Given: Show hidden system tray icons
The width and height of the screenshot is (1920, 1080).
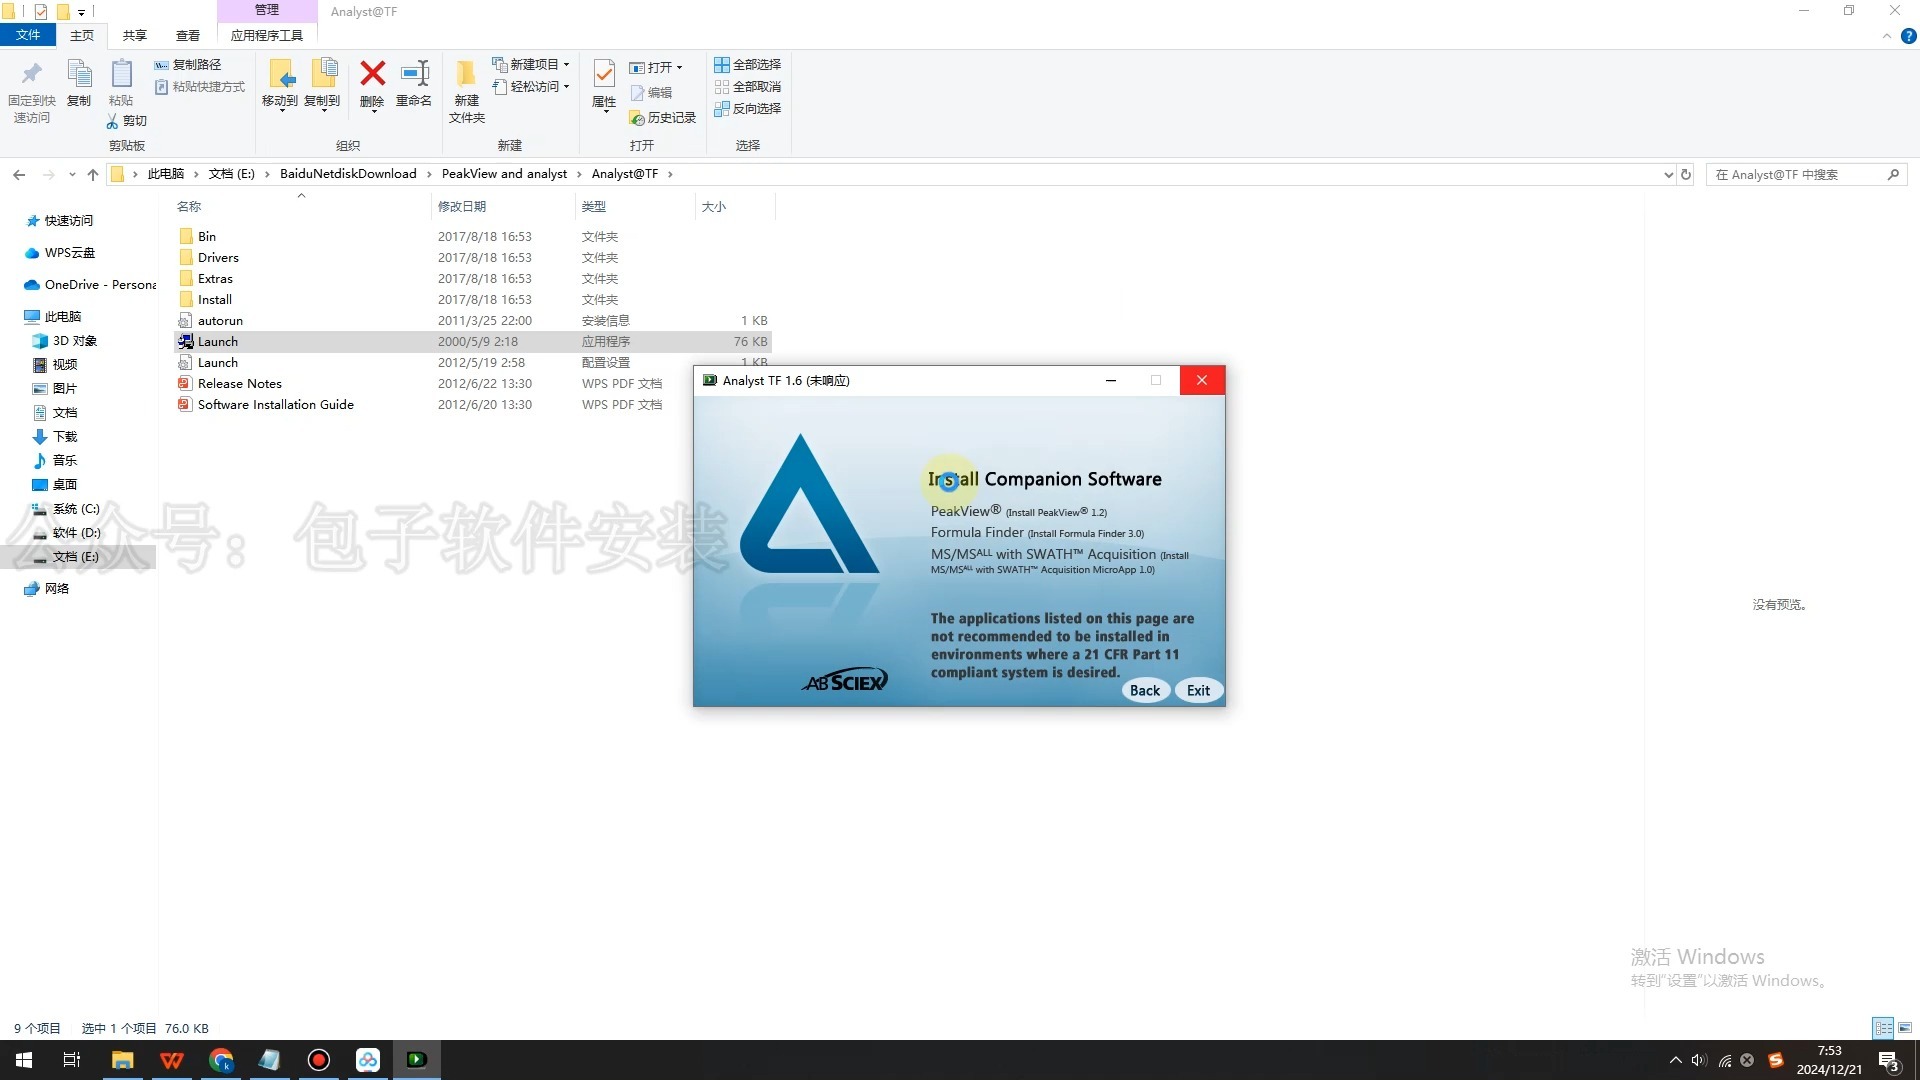Looking at the screenshot, I should pyautogui.click(x=1676, y=1060).
